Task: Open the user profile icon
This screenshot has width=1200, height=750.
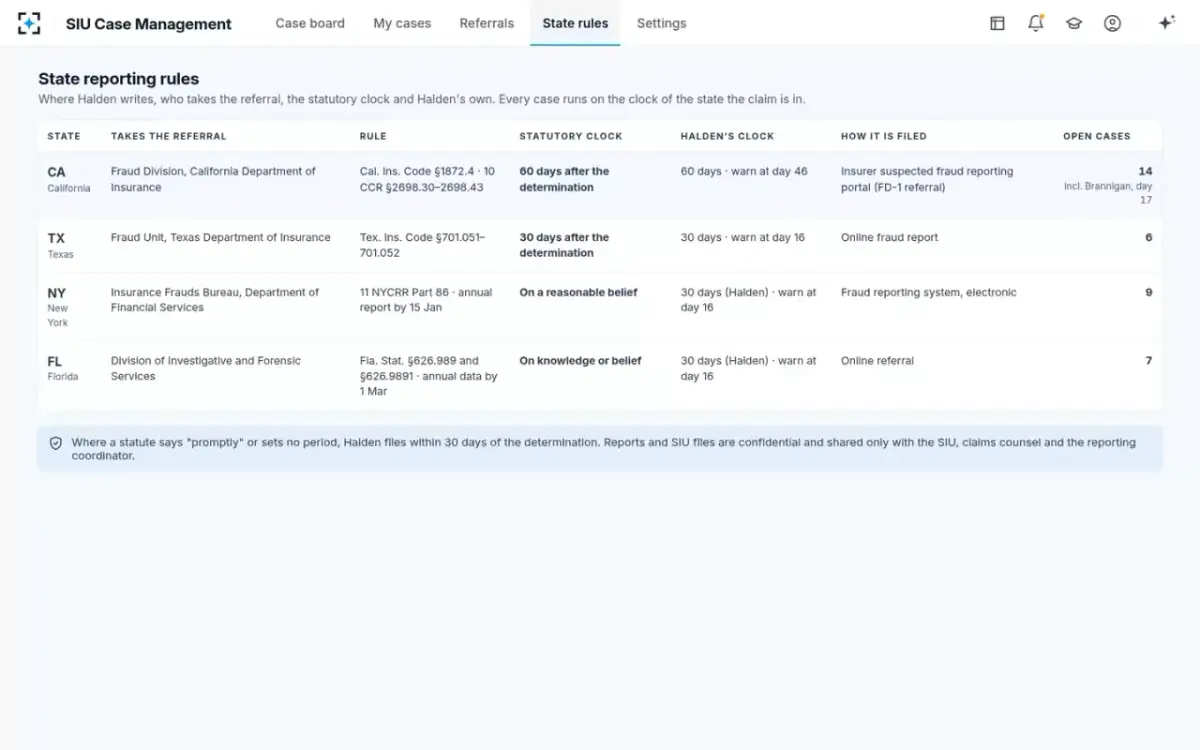Action: (x=1112, y=23)
